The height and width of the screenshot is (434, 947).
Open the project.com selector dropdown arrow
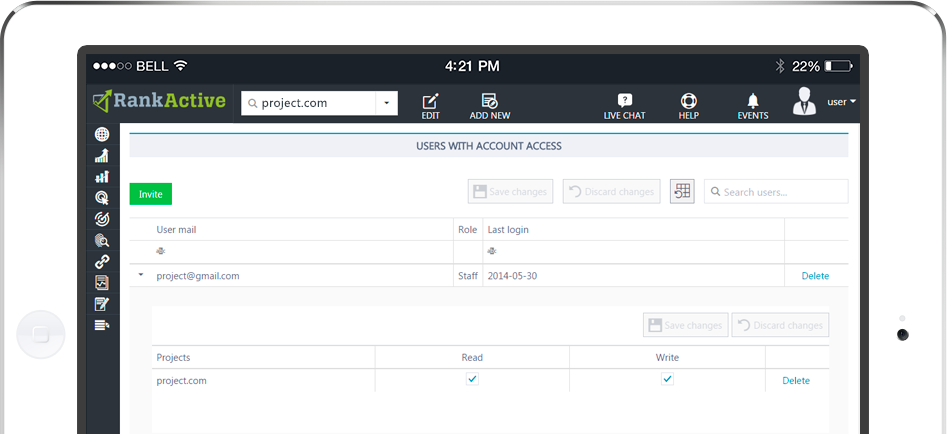(387, 103)
